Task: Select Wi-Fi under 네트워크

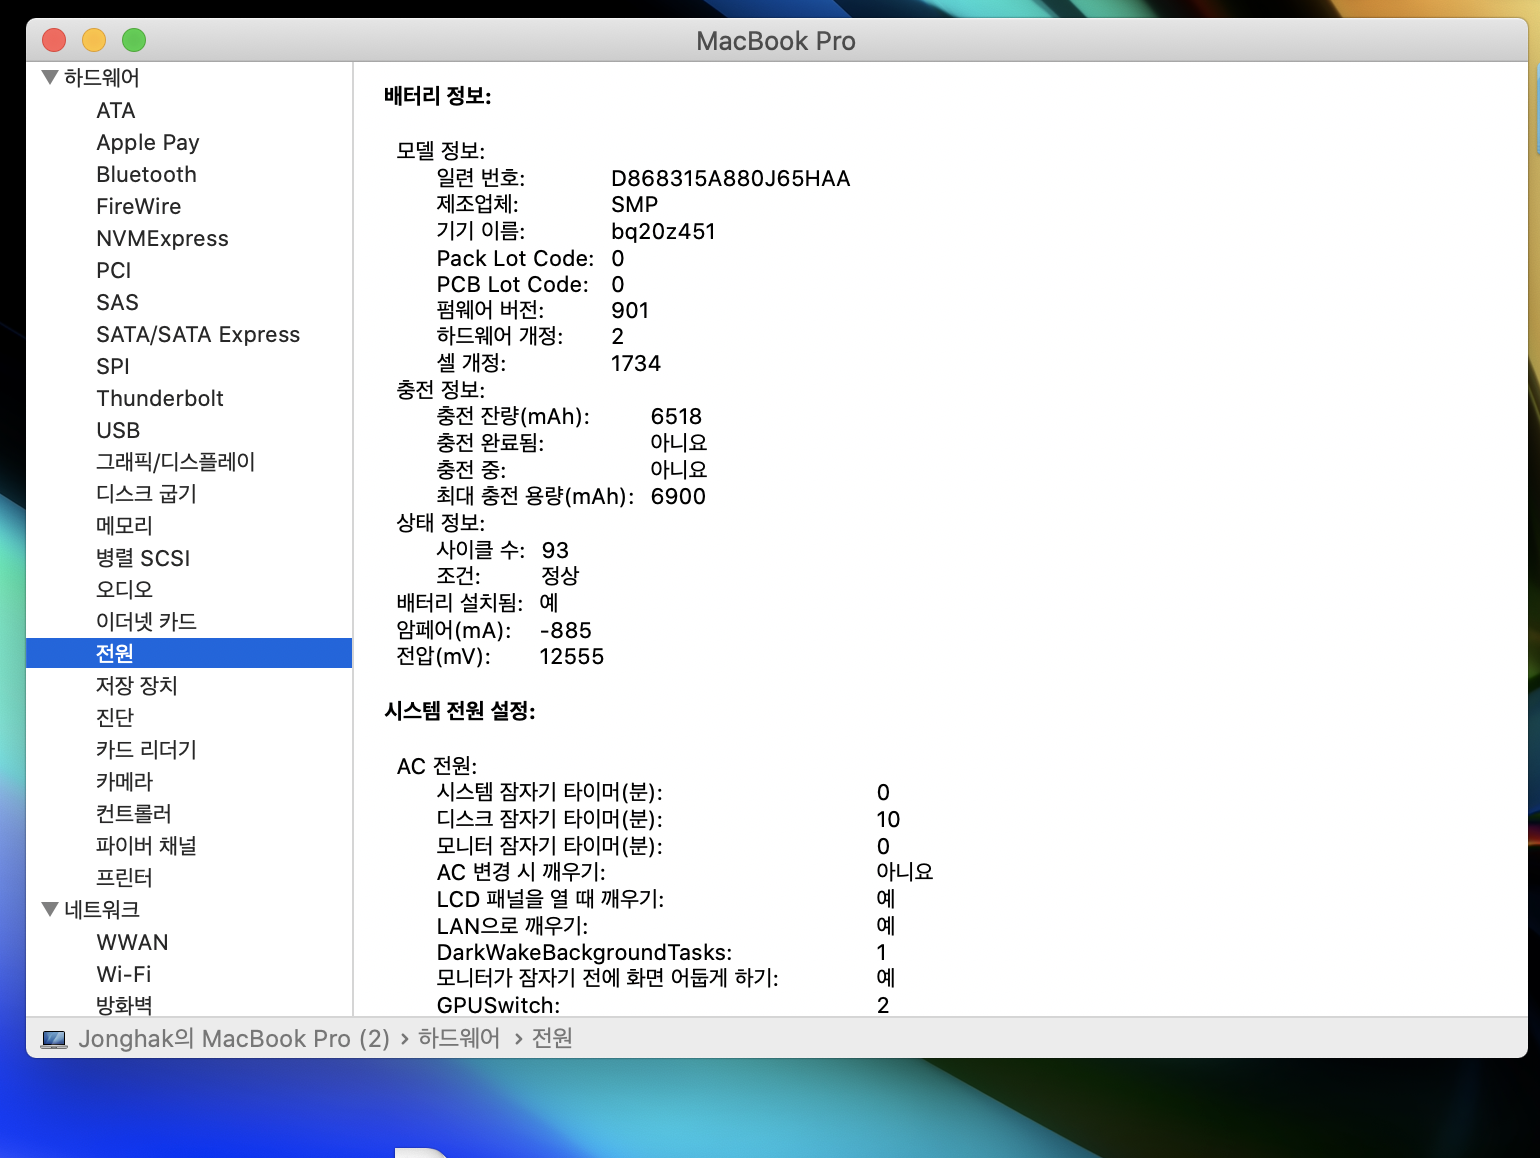Action: 123,974
